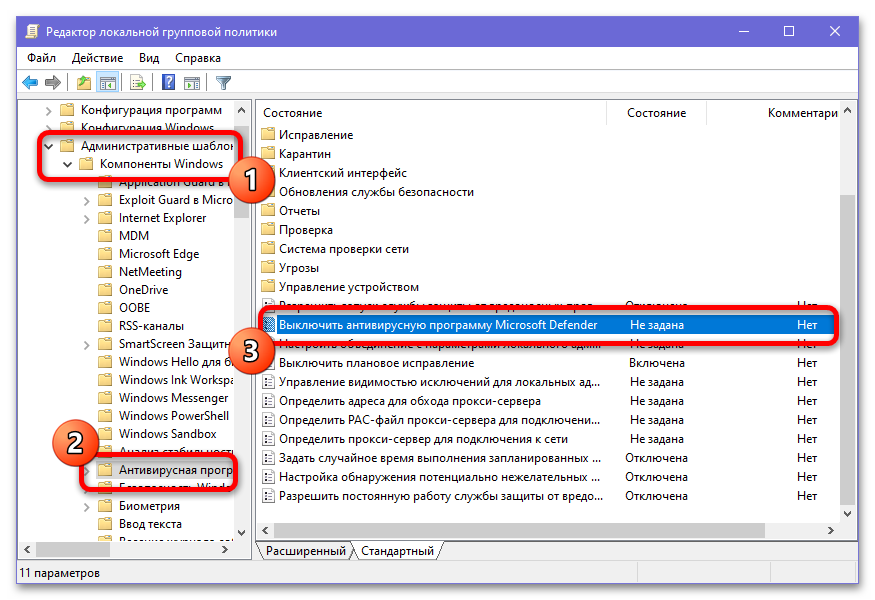Click folder icon beside Биометрия in tree

click(x=105, y=506)
